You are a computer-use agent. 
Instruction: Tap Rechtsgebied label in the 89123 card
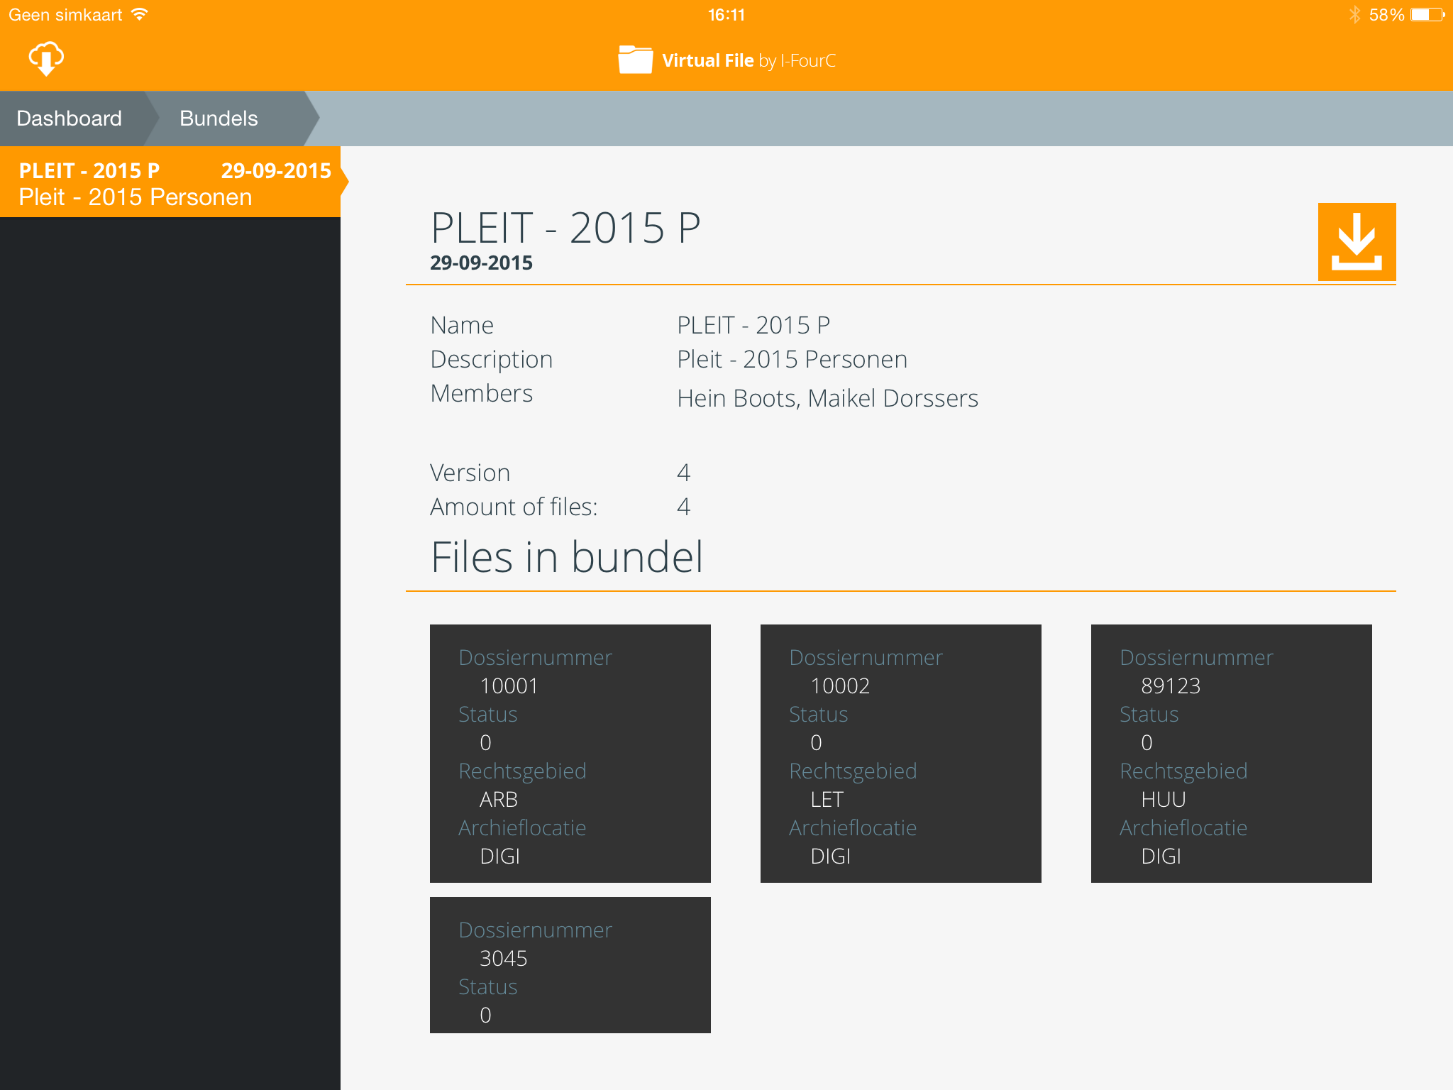click(x=1183, y=771)
